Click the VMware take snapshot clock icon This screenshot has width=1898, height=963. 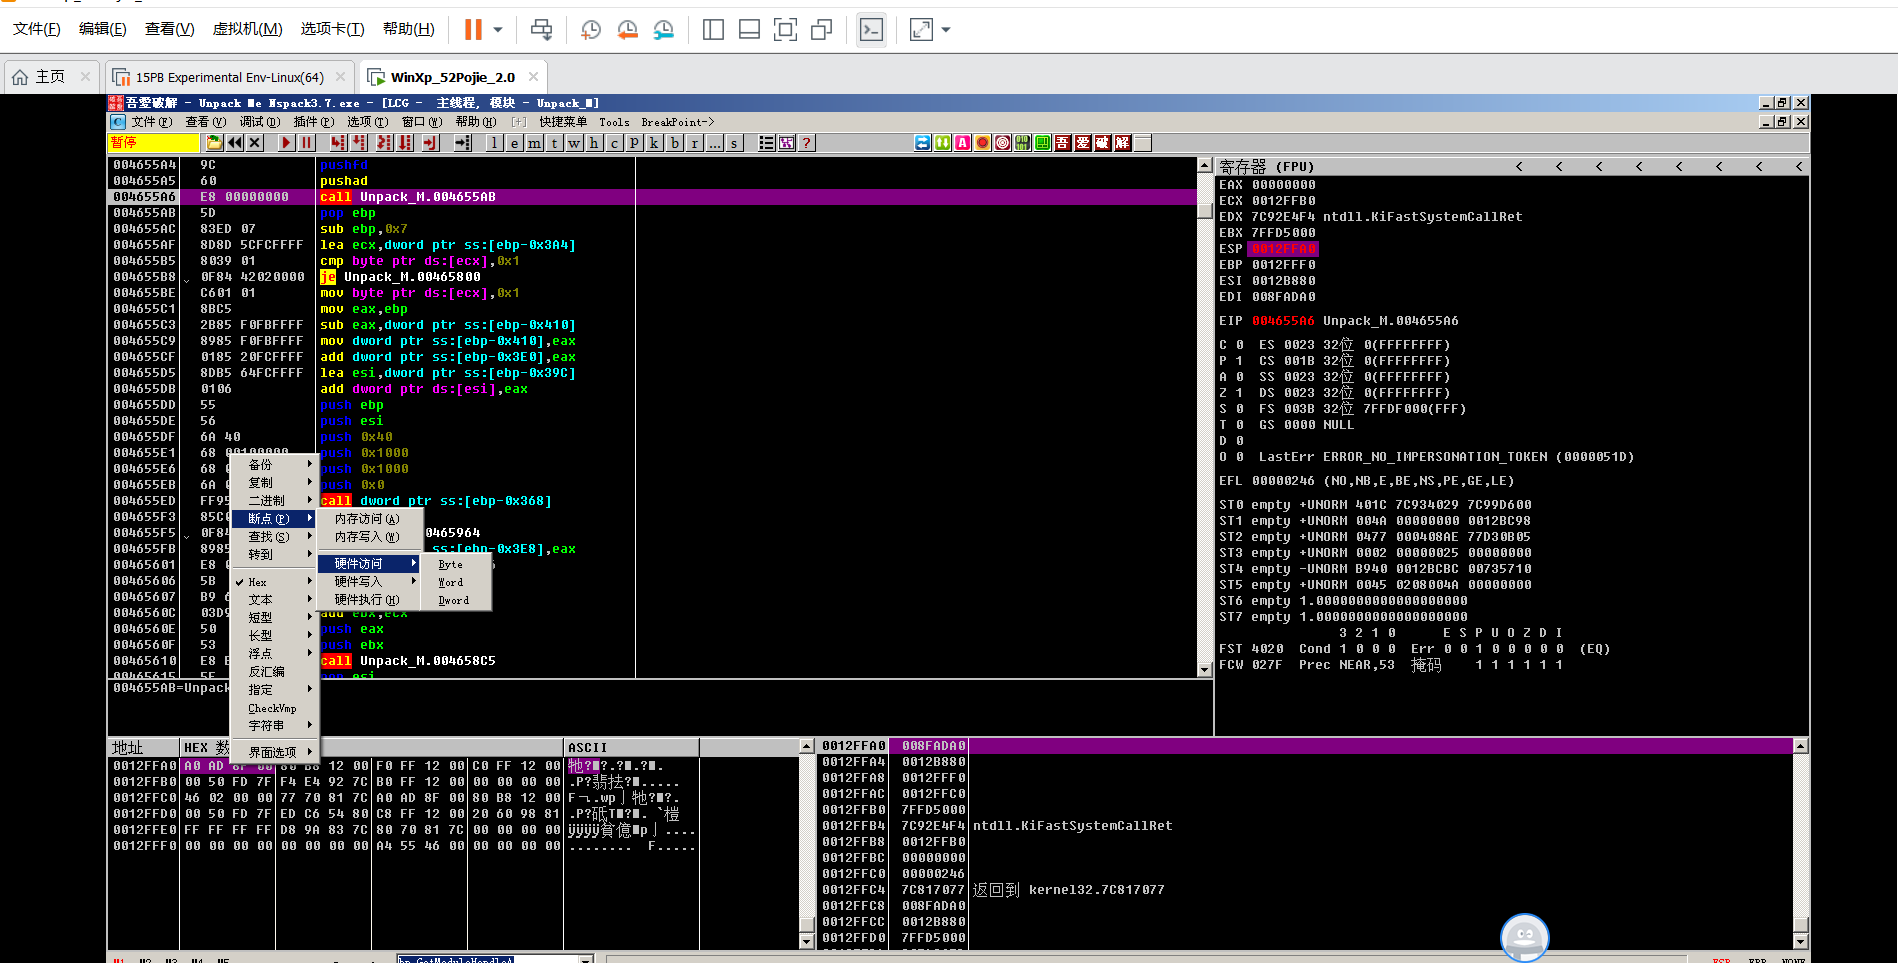(x=591, y=29)
